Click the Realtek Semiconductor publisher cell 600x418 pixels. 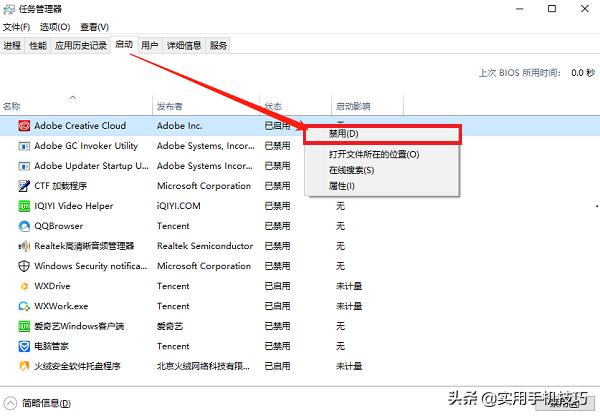point(205,246)
